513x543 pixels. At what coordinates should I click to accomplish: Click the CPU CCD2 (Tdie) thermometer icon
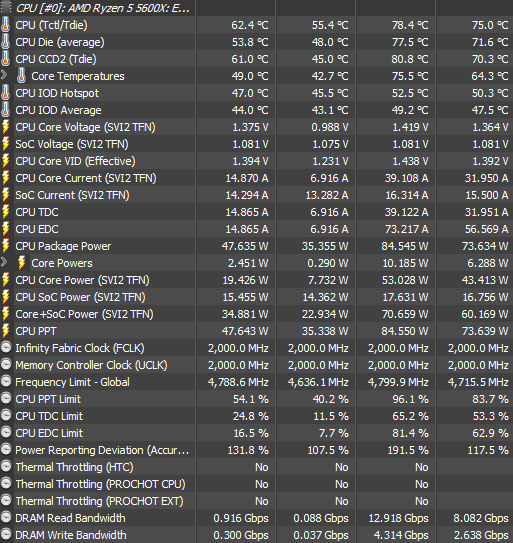click(x=5, y=59)
